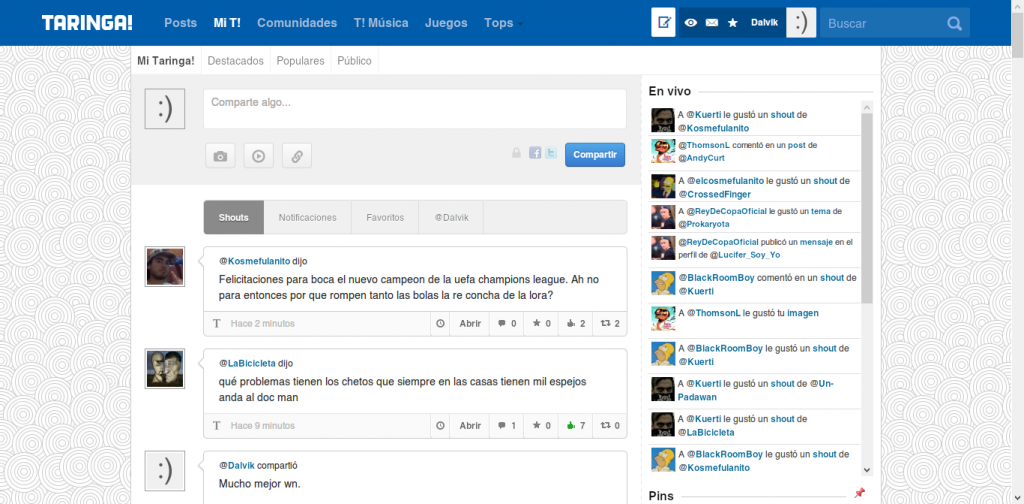This screenshot has height=504, width=1024.
Task: Open comments on Kosmefulanito's shout
Action: (507, 323)
